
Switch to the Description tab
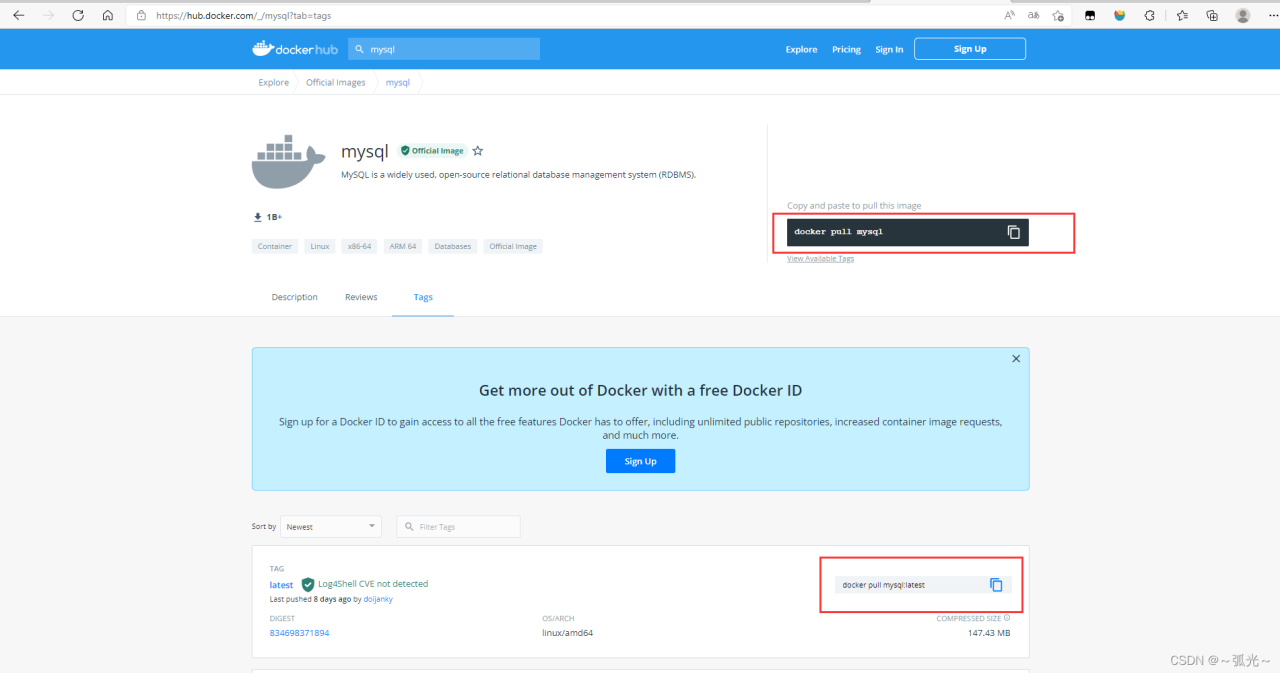294,297
